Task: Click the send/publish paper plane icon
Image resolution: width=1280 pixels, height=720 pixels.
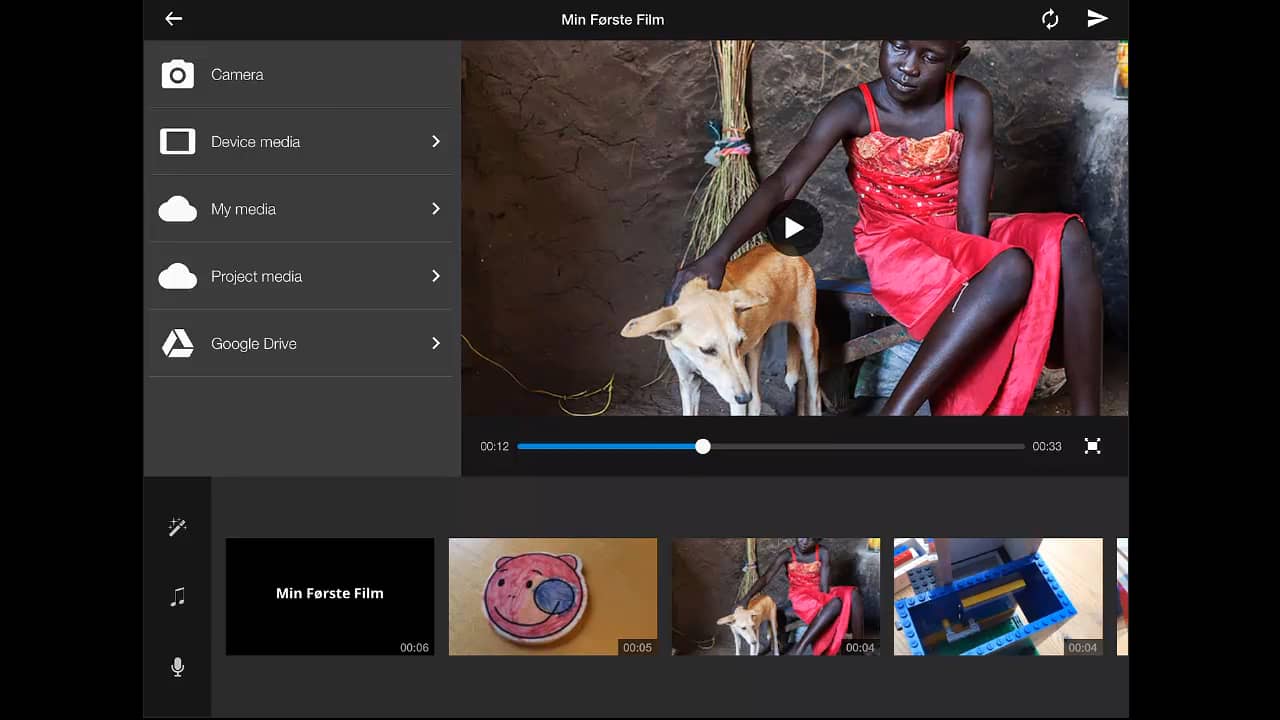Action: (x=1098, y=19)
